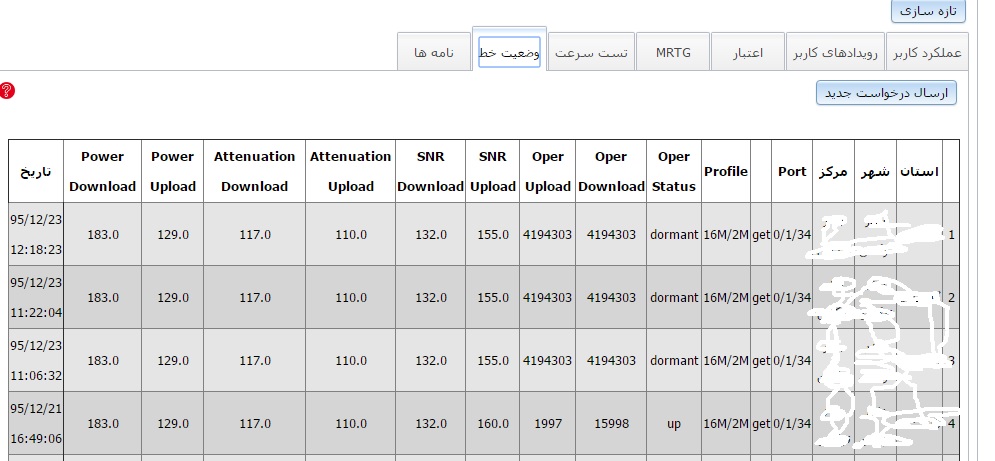
Task: Select the 'up' status cell in row 4
Action: coord(674,423)
